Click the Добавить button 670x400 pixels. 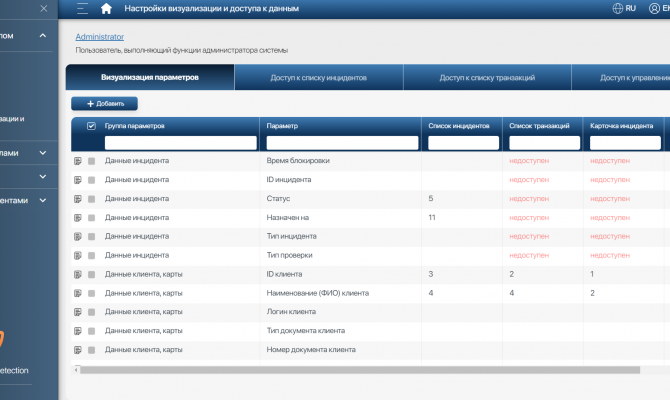point(104,103)
